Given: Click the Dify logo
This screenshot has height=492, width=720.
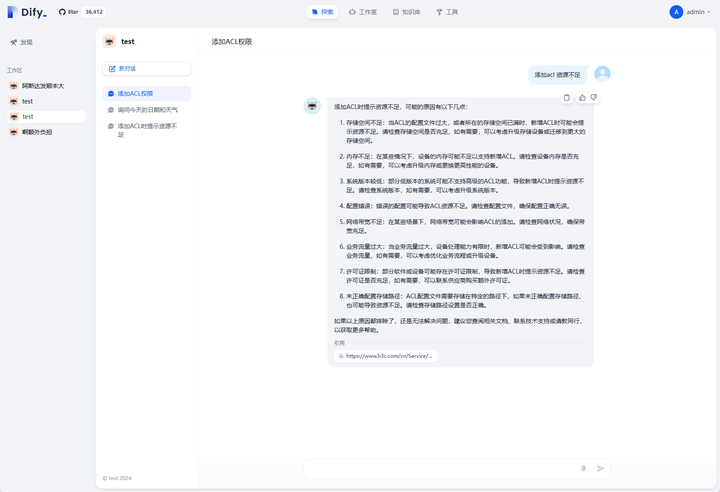Looking at the screenshot, I should [x=27, y=12].
